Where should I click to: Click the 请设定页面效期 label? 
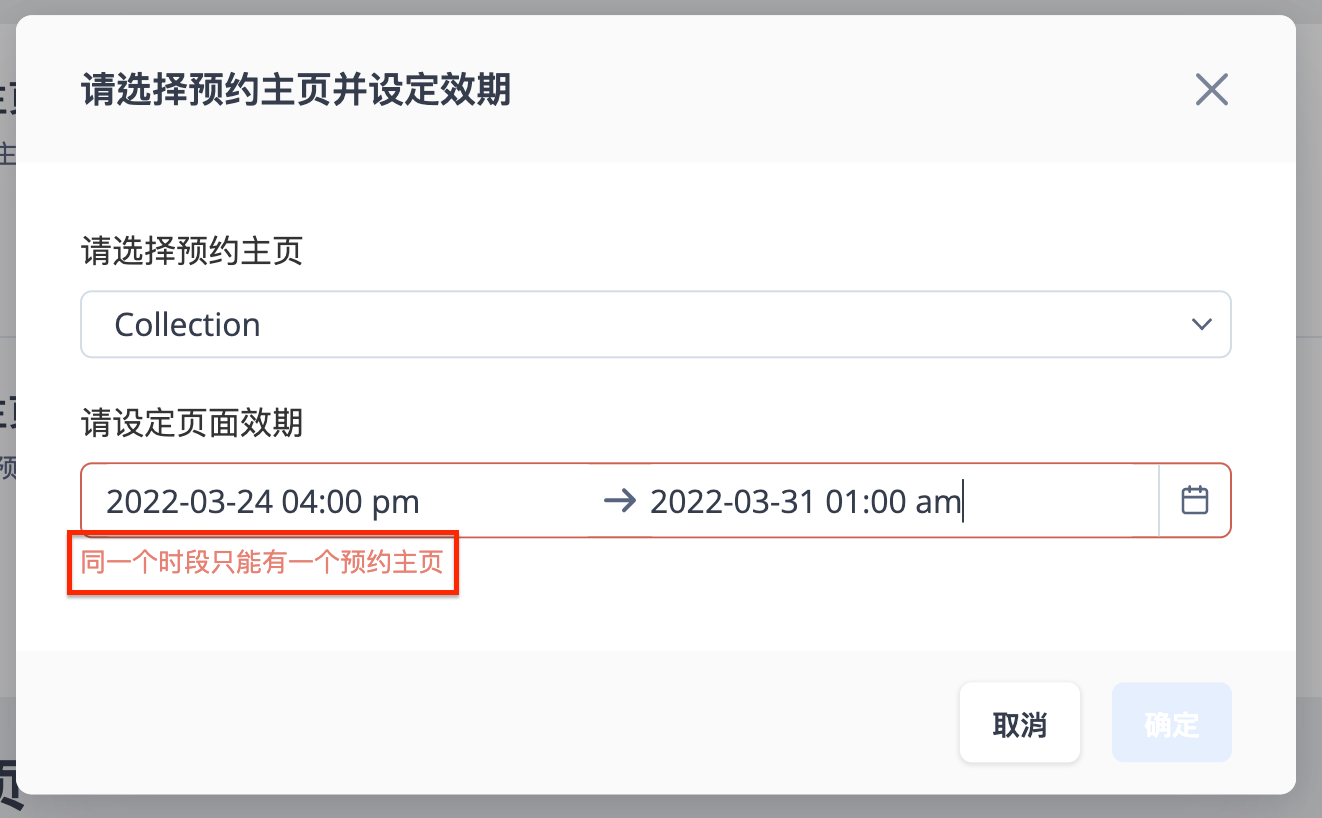192,423
